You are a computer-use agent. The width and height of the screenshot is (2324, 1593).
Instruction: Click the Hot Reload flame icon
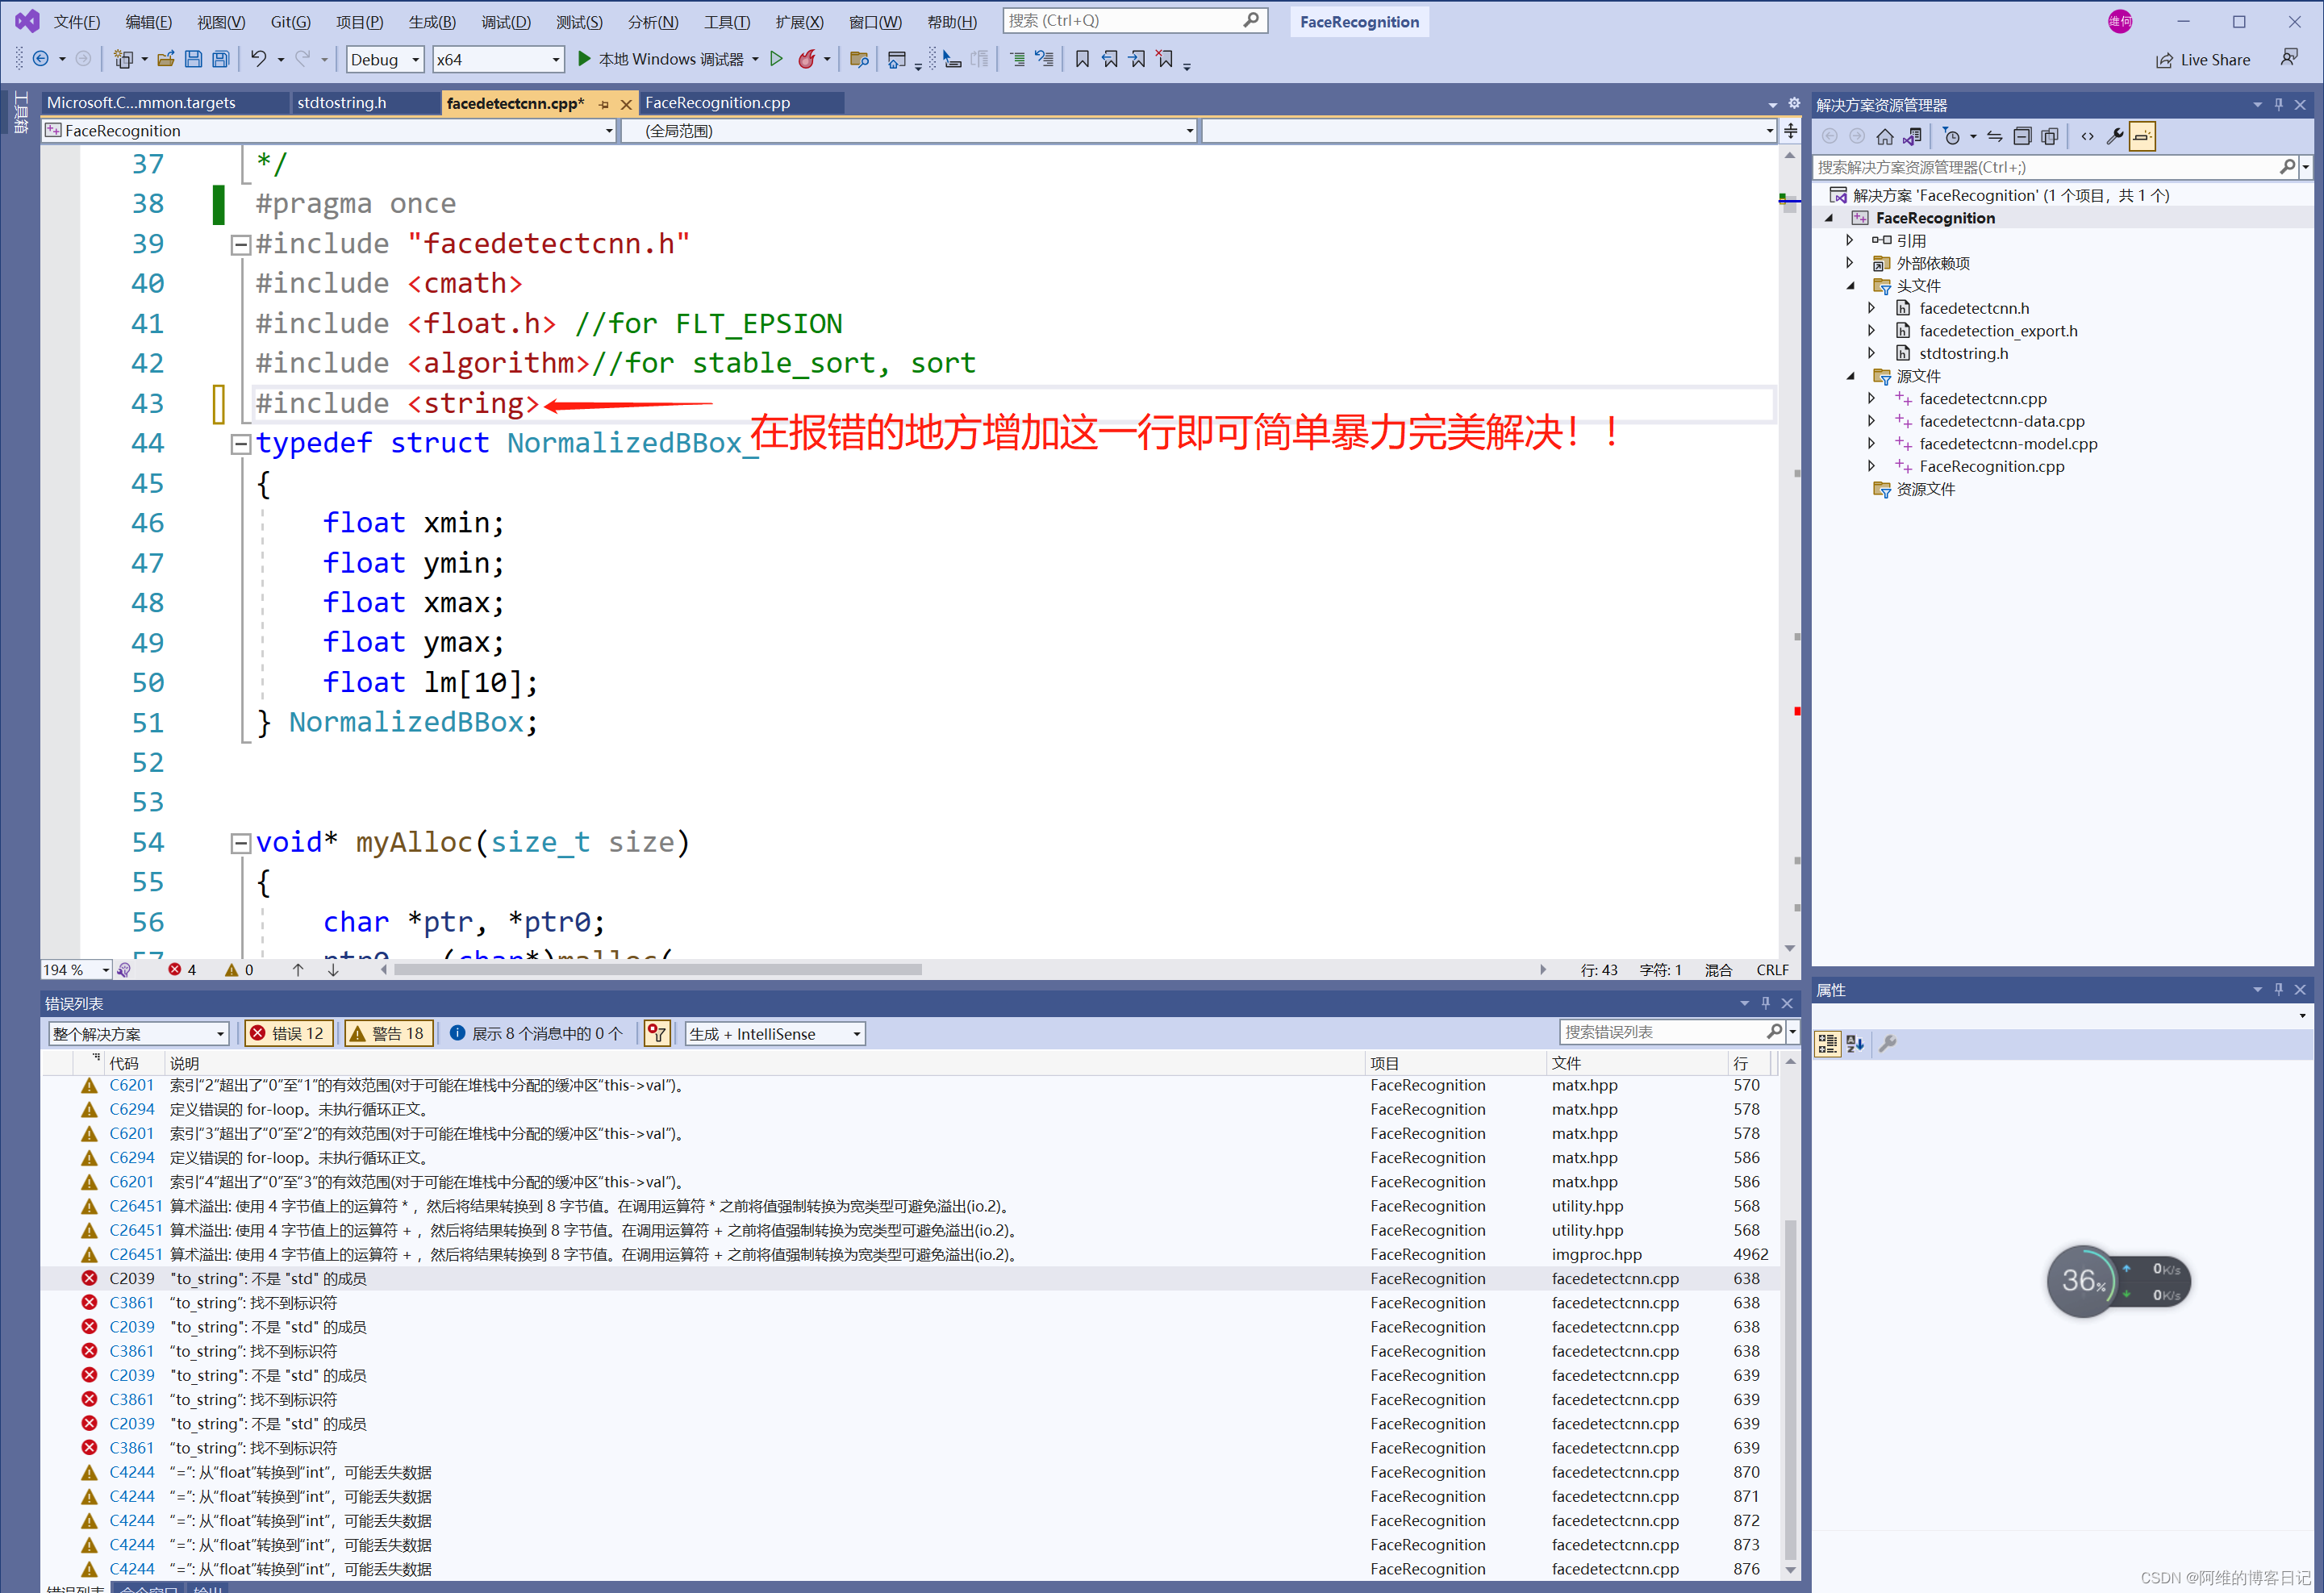(x=807, y=59)
